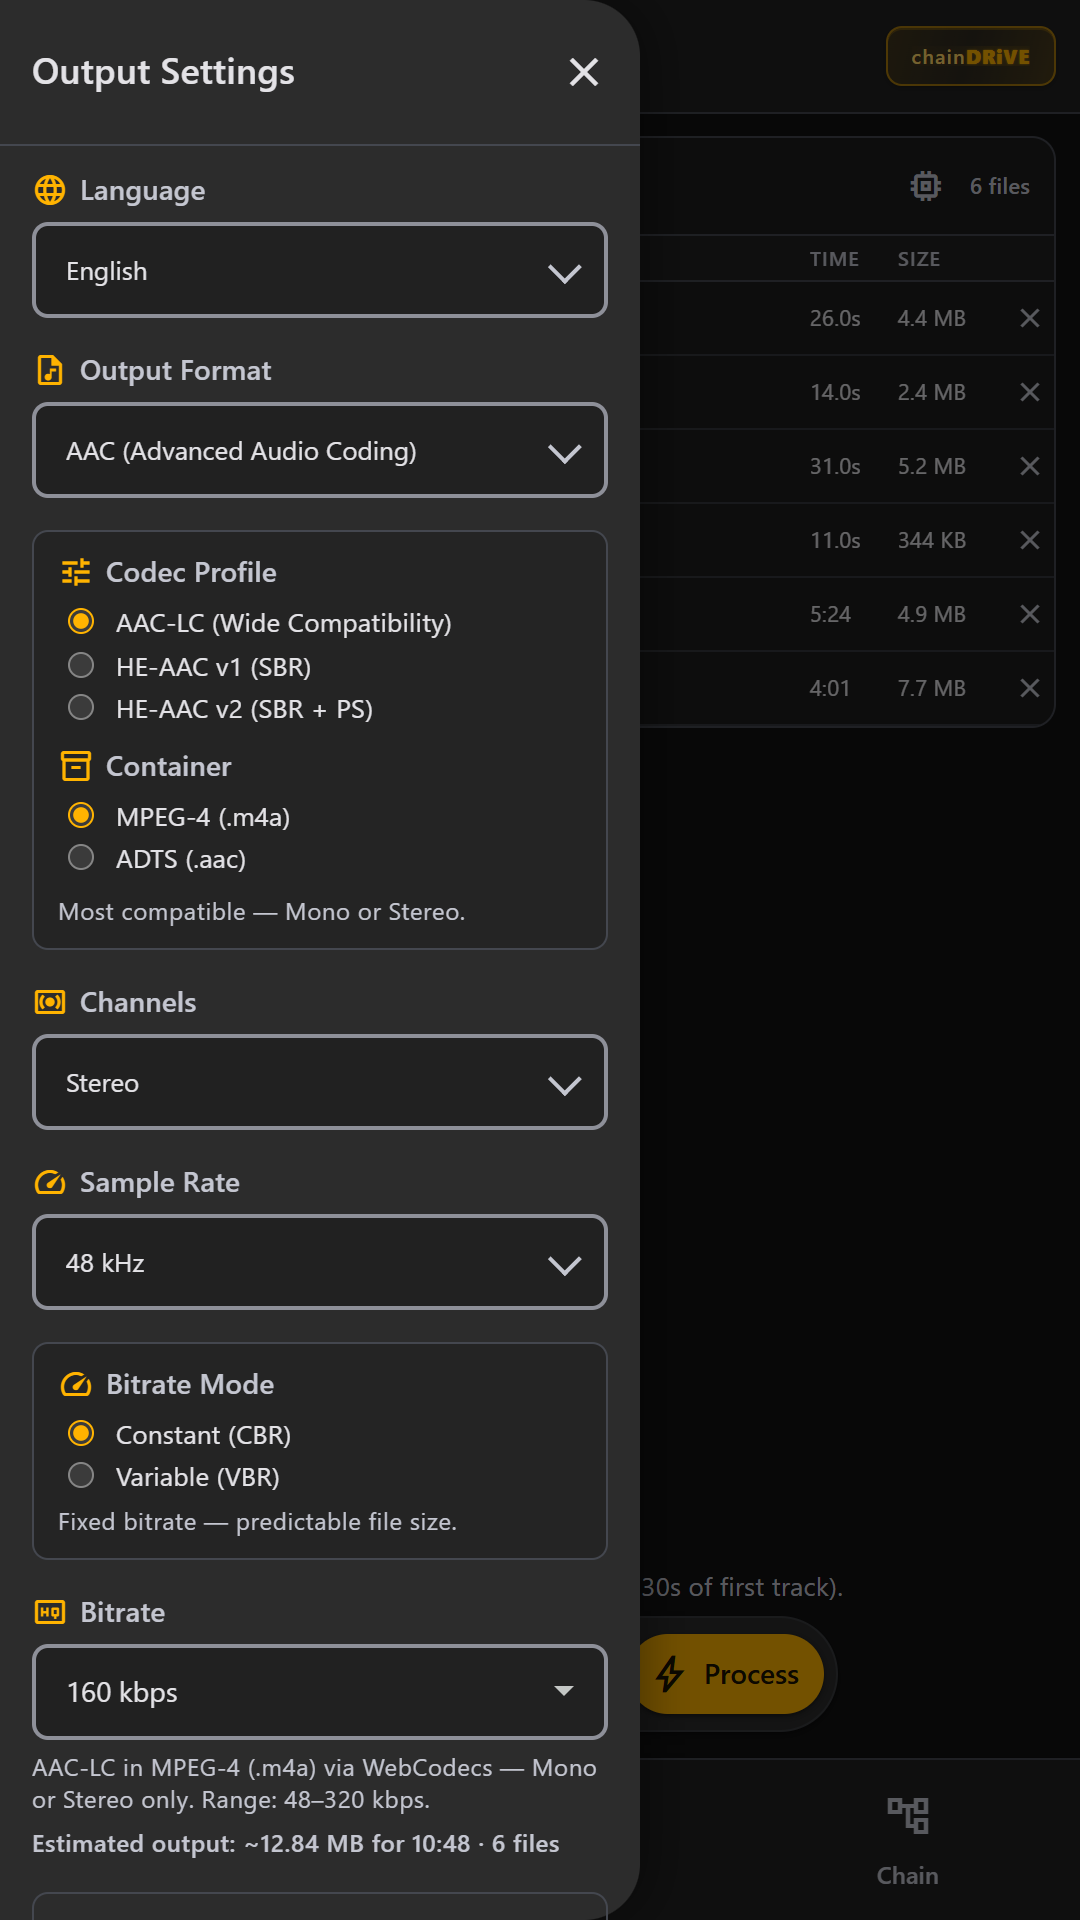Click the Sample Rate dropdown chevron
Viewport: 1080px width, 1920px height.
tap(565, 1266)
